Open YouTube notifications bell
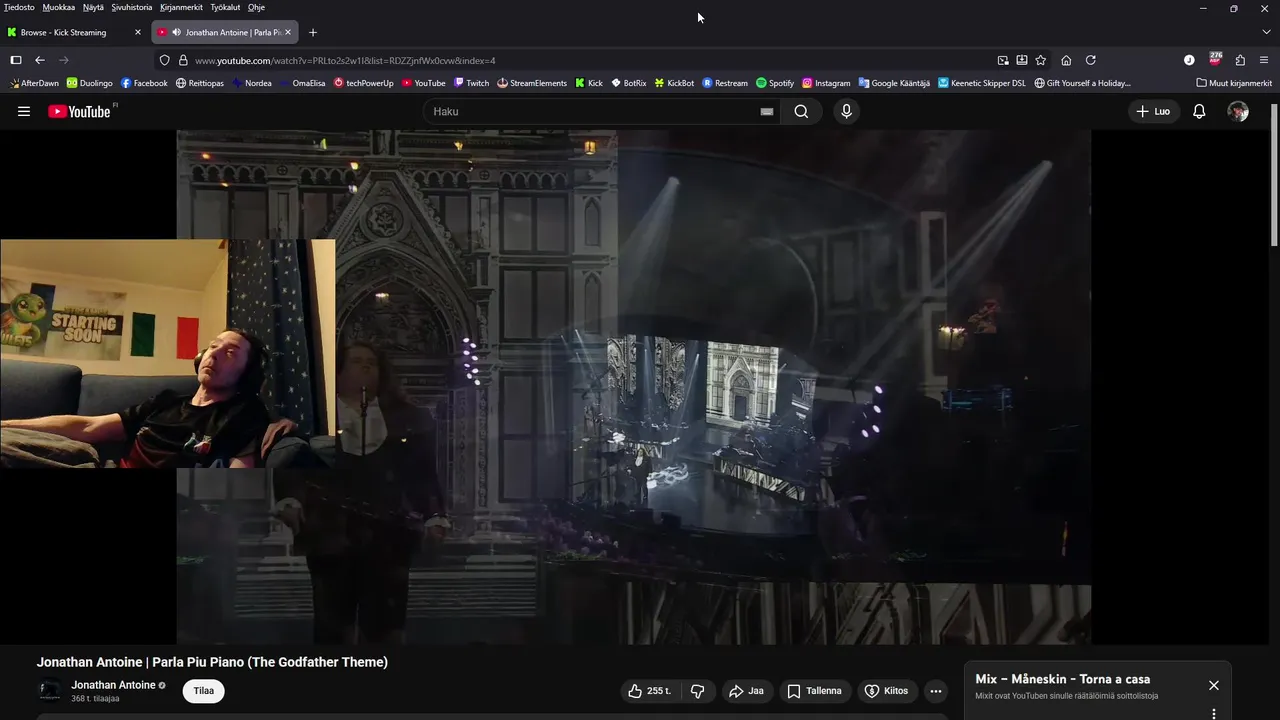Viewport: 1280px width, 720px height. (1199, 111)
